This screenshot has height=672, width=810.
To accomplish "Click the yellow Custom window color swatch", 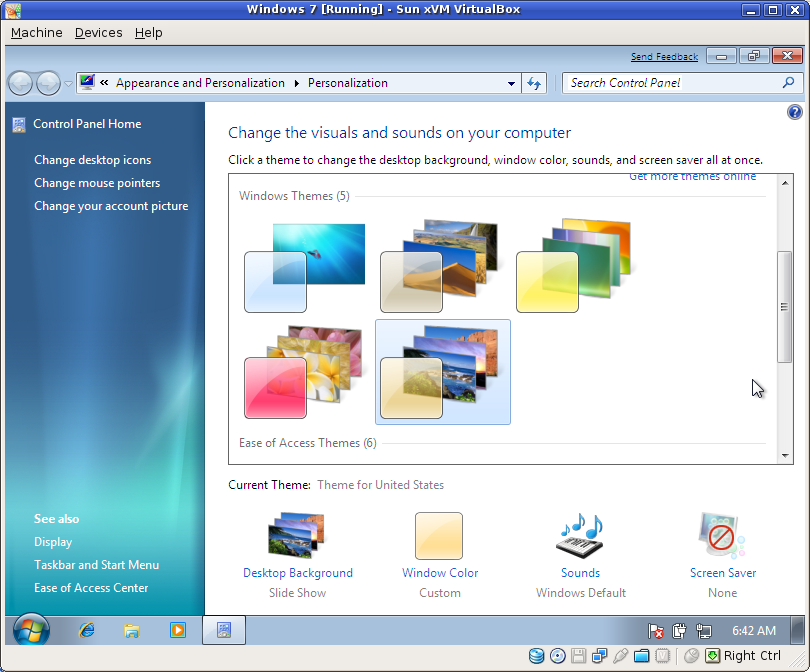I will 440,536.
